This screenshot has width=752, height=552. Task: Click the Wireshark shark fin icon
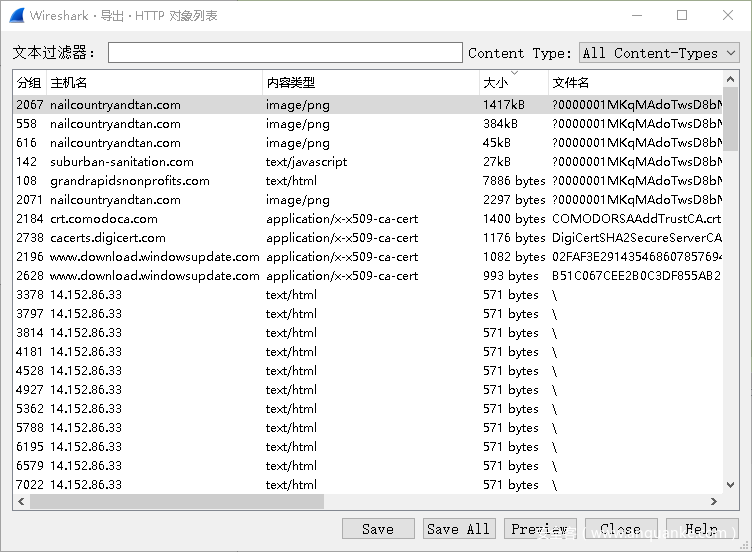[x=16, y=15]
